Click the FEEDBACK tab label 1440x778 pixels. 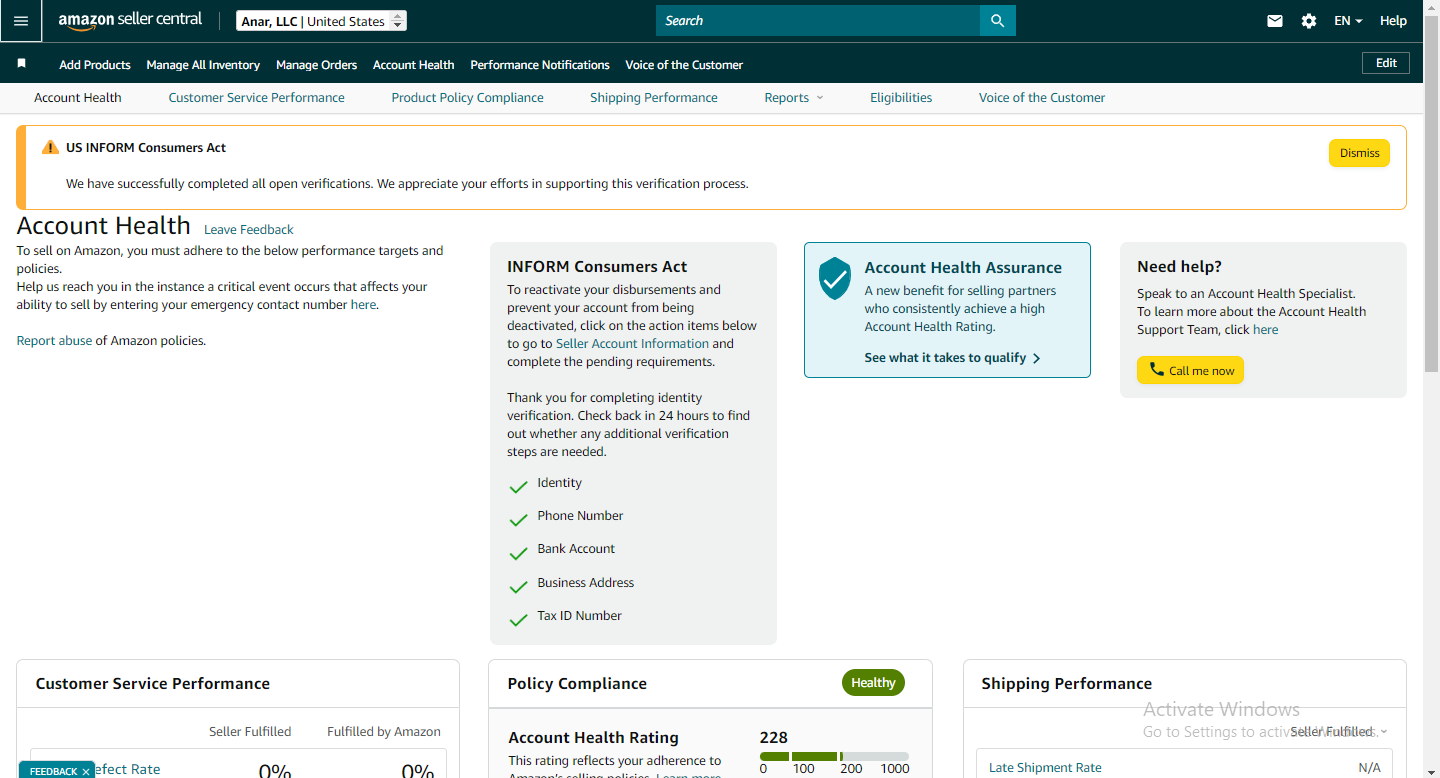pyautogui.click(x=53, y=771)
